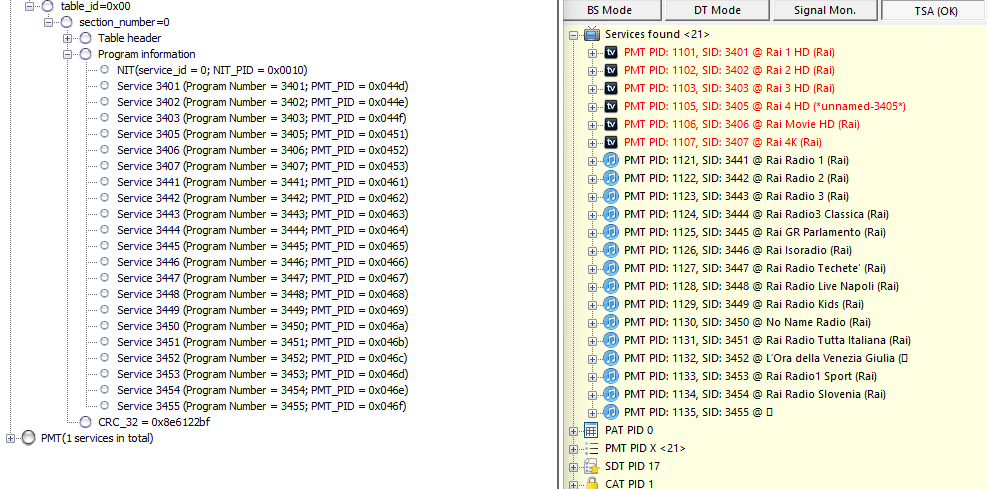Open the Signal Mon. tab

[825, 10]
